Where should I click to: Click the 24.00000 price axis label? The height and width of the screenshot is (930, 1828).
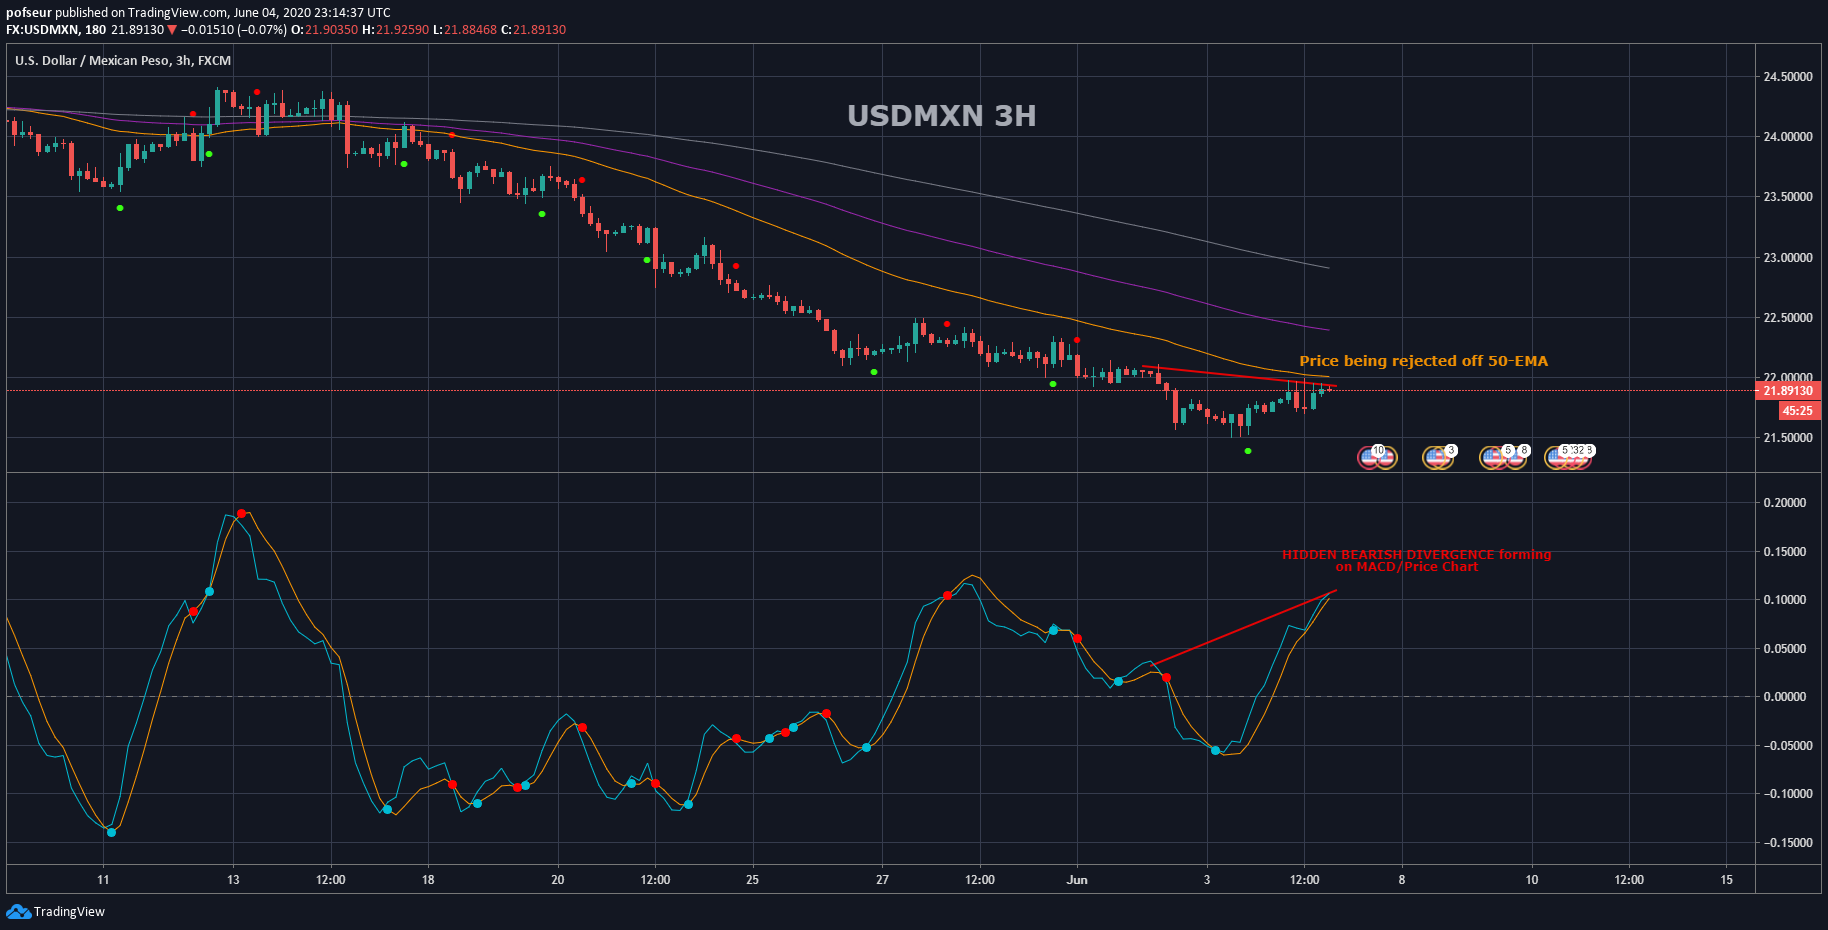click(1788, 137)
